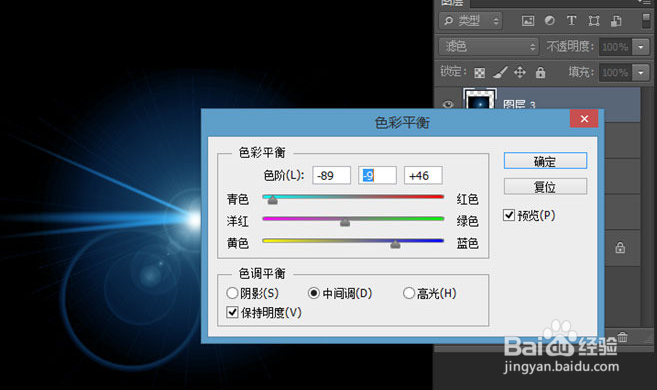Toggle the layer filtering switch

tap(646, 21)
